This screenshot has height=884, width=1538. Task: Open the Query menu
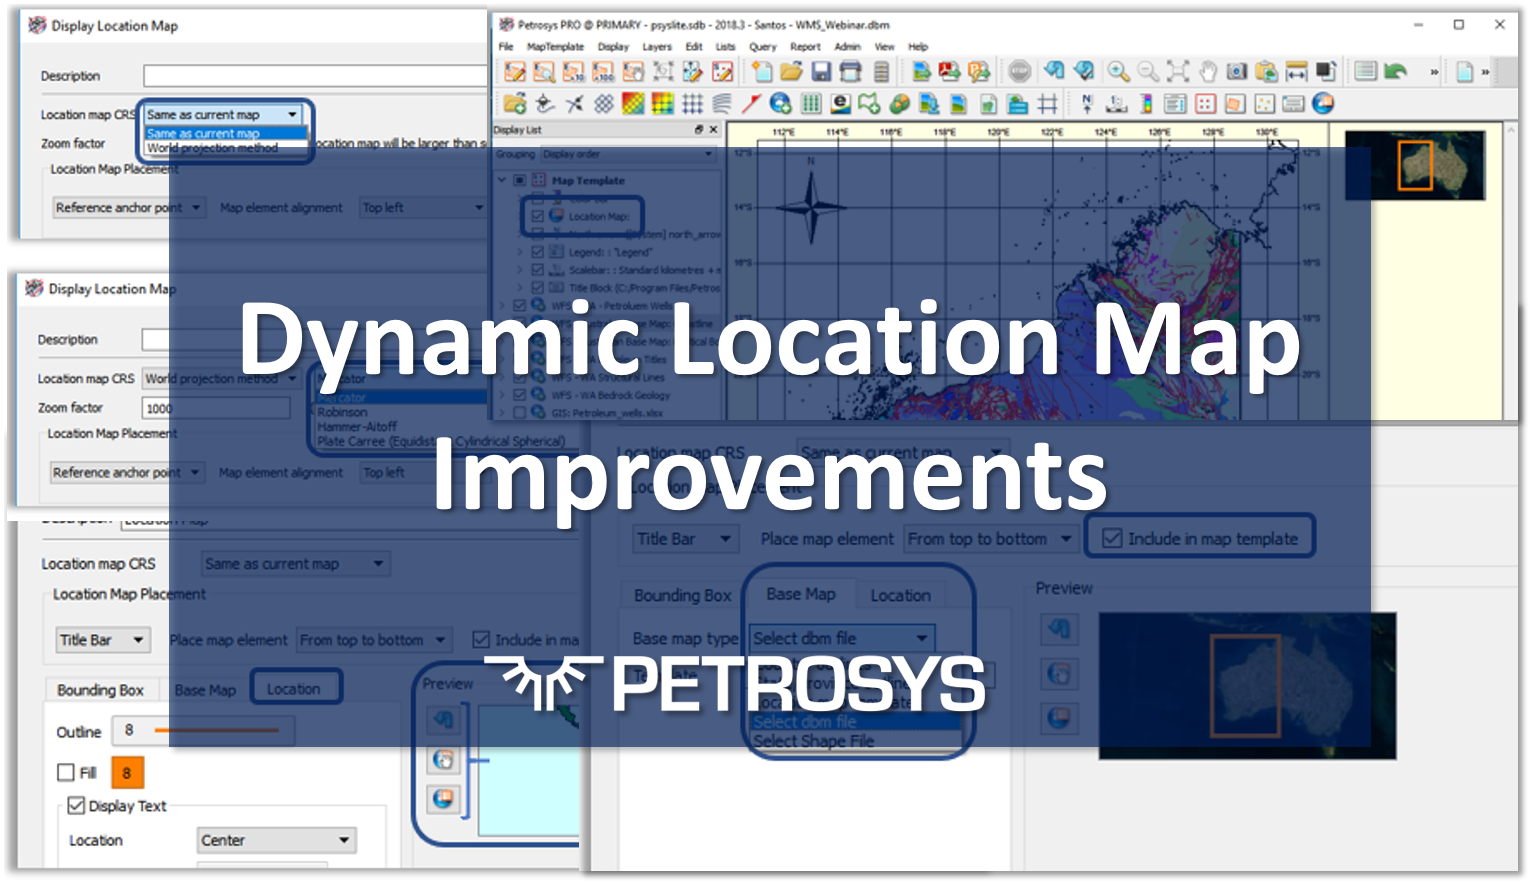tap(762, 47)
